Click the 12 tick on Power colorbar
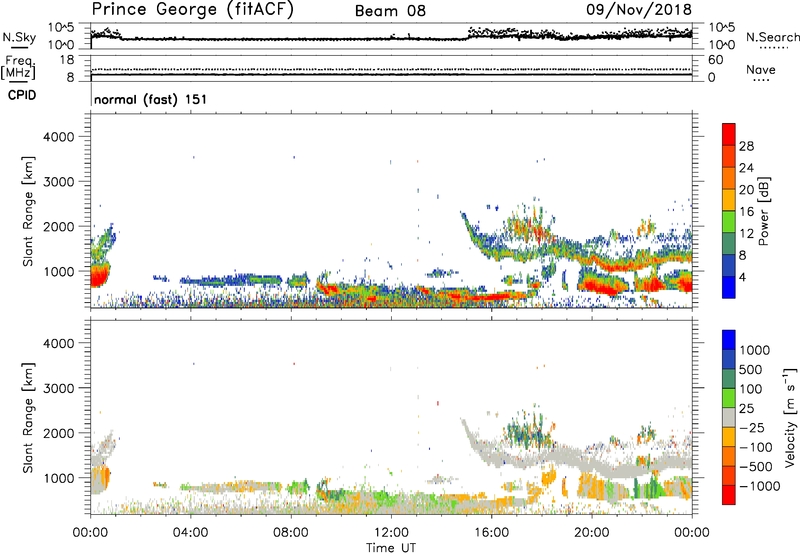Screen dimensions: 800x554 [746, 234]
